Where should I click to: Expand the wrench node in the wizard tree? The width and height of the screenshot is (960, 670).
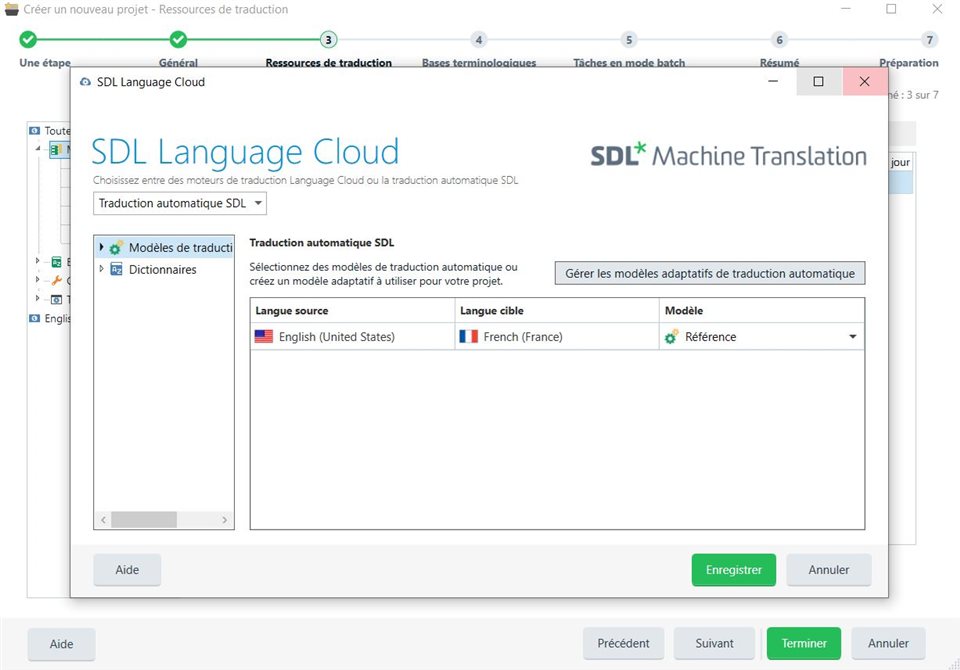tap(37, 280)
